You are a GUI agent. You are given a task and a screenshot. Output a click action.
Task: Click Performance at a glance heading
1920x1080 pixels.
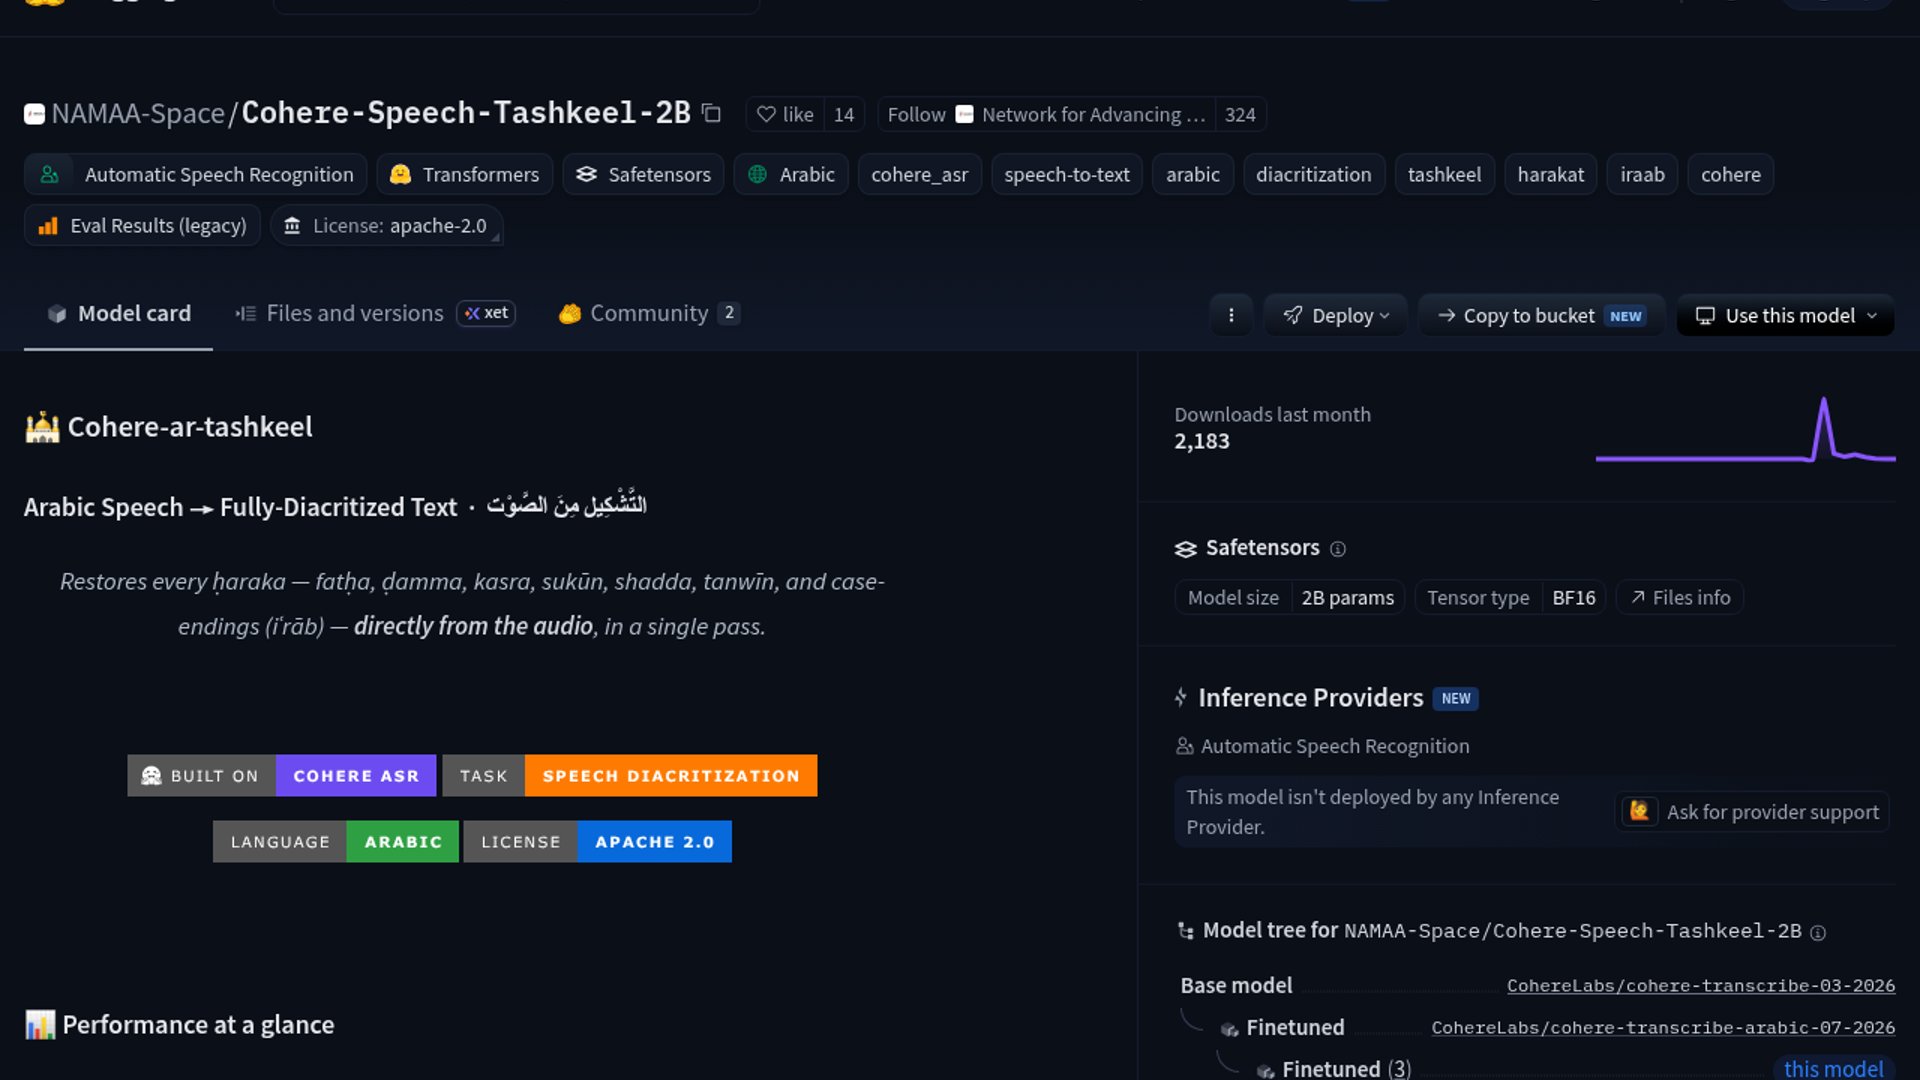[x=179, y=1025]
